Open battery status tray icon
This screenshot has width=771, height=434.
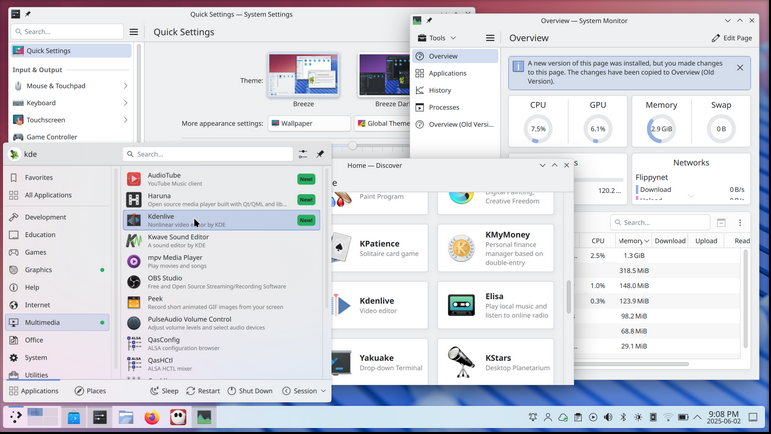point(683,417)
